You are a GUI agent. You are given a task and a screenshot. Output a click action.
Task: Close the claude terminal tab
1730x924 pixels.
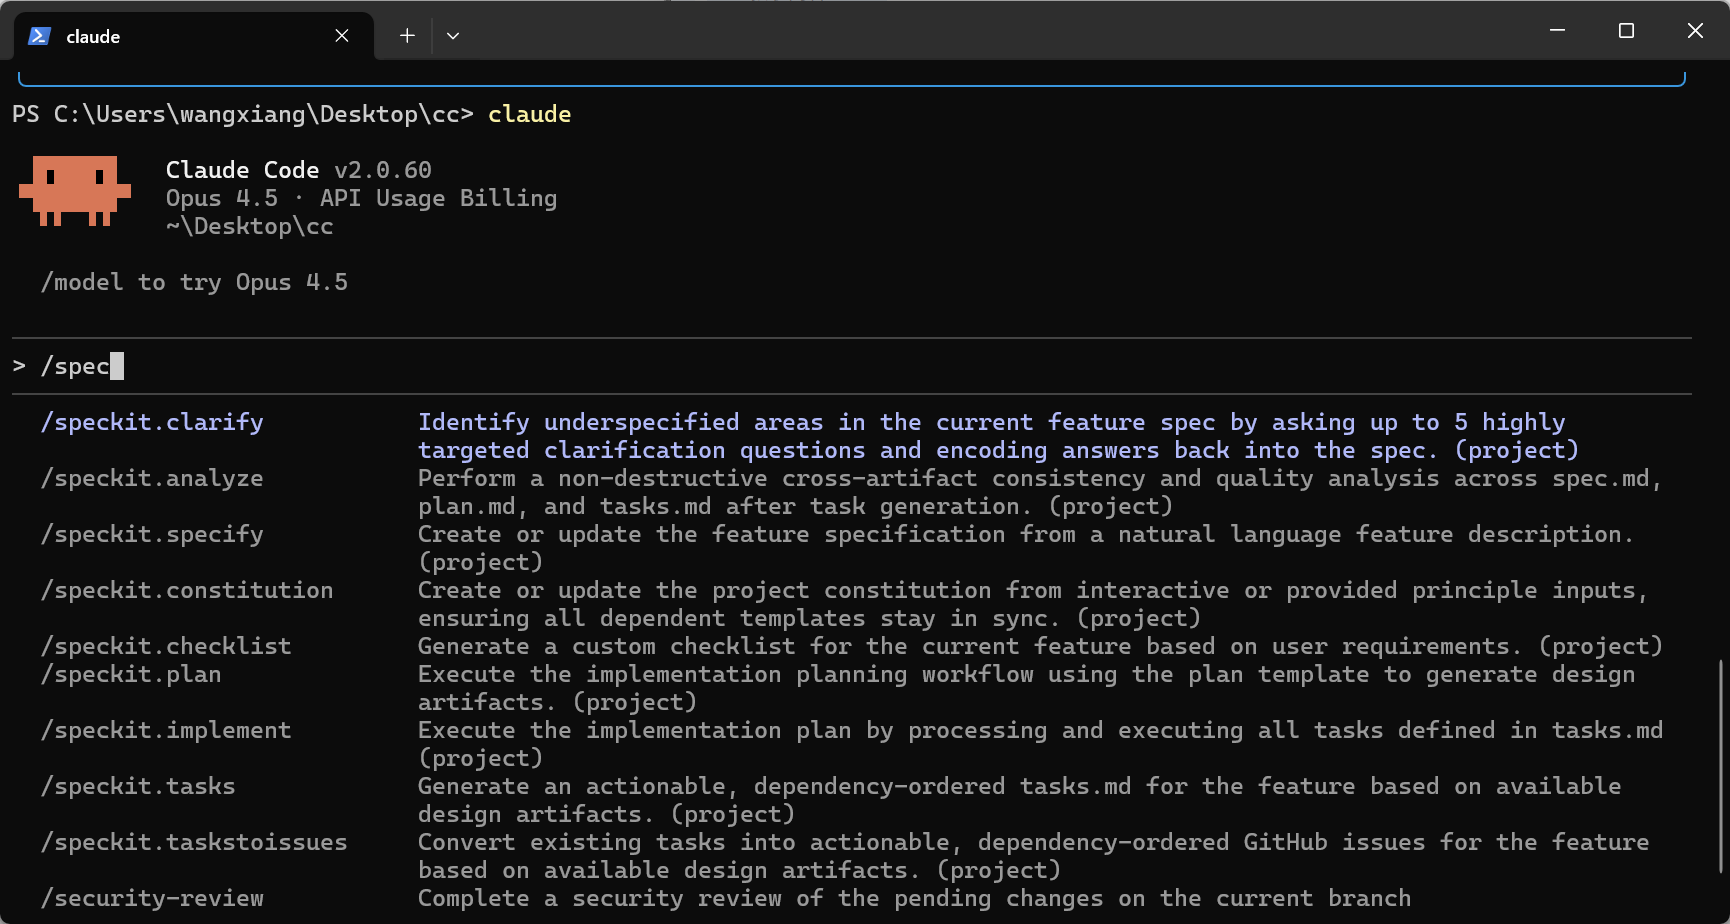[342, 36]
